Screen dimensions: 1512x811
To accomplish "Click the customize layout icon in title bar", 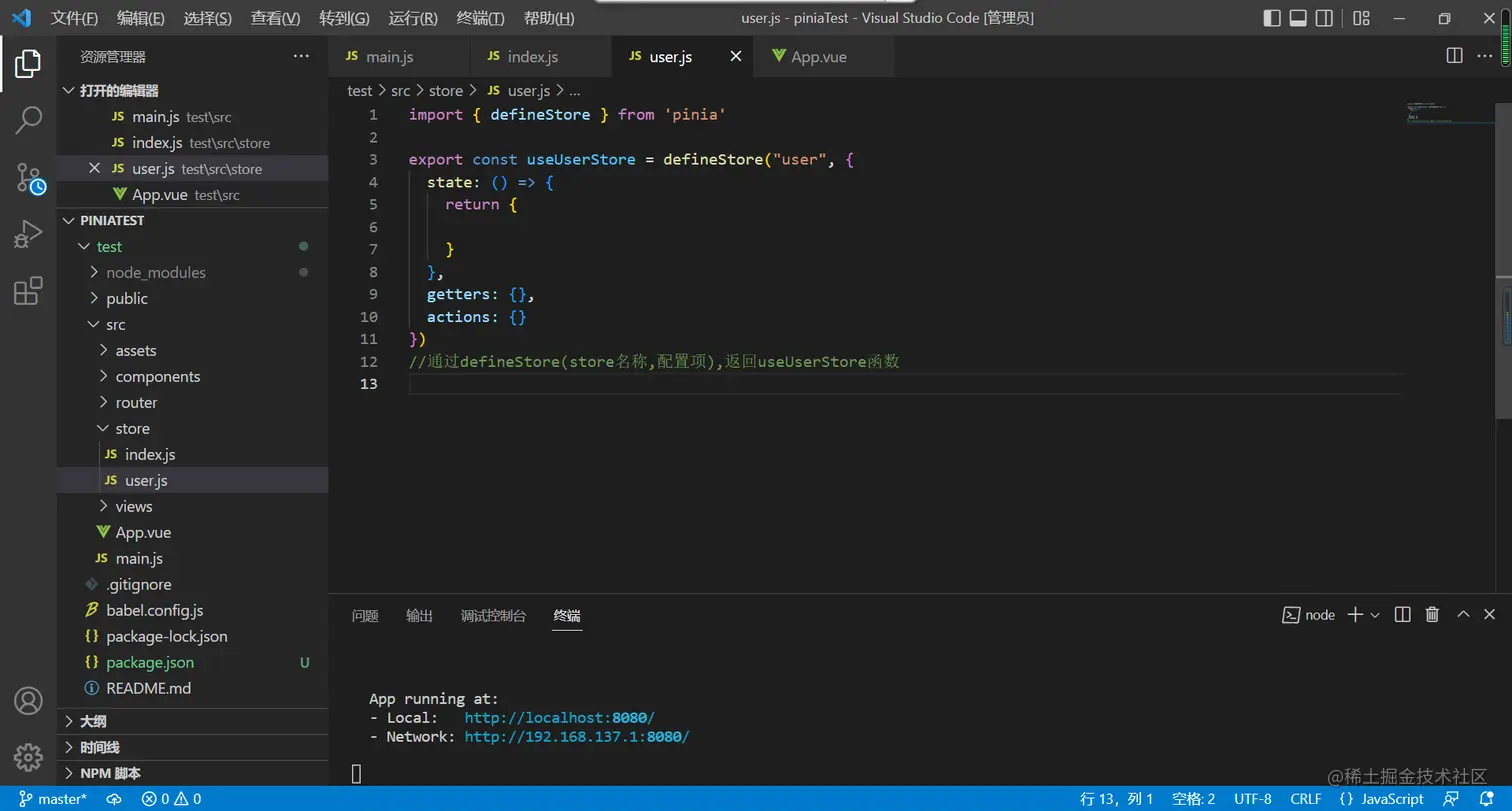I will pyautogui.click(x=1361, y=18).
